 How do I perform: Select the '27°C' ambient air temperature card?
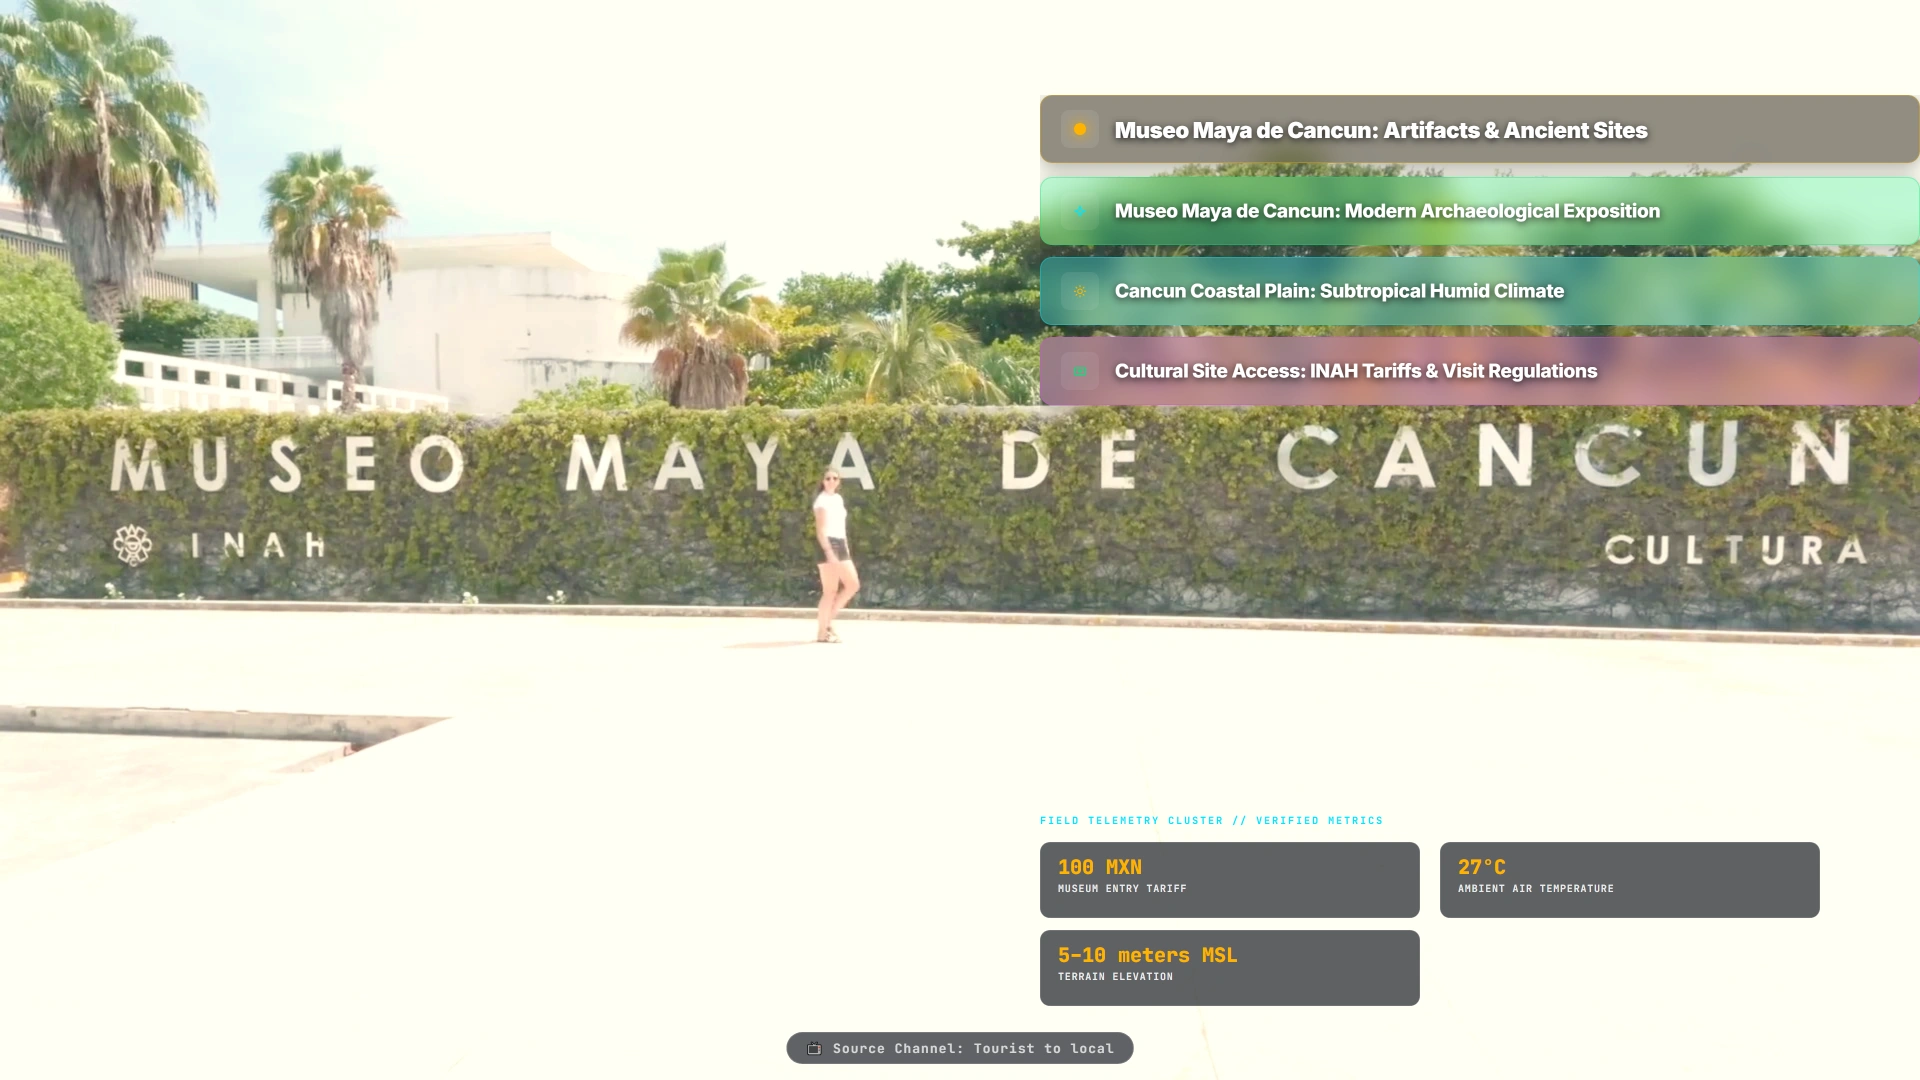[x=1630, y=880]
